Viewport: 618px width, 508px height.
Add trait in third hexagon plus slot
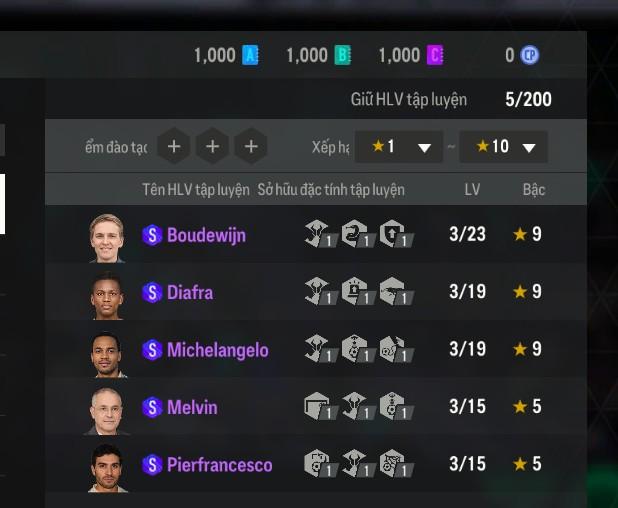point(251,147)
